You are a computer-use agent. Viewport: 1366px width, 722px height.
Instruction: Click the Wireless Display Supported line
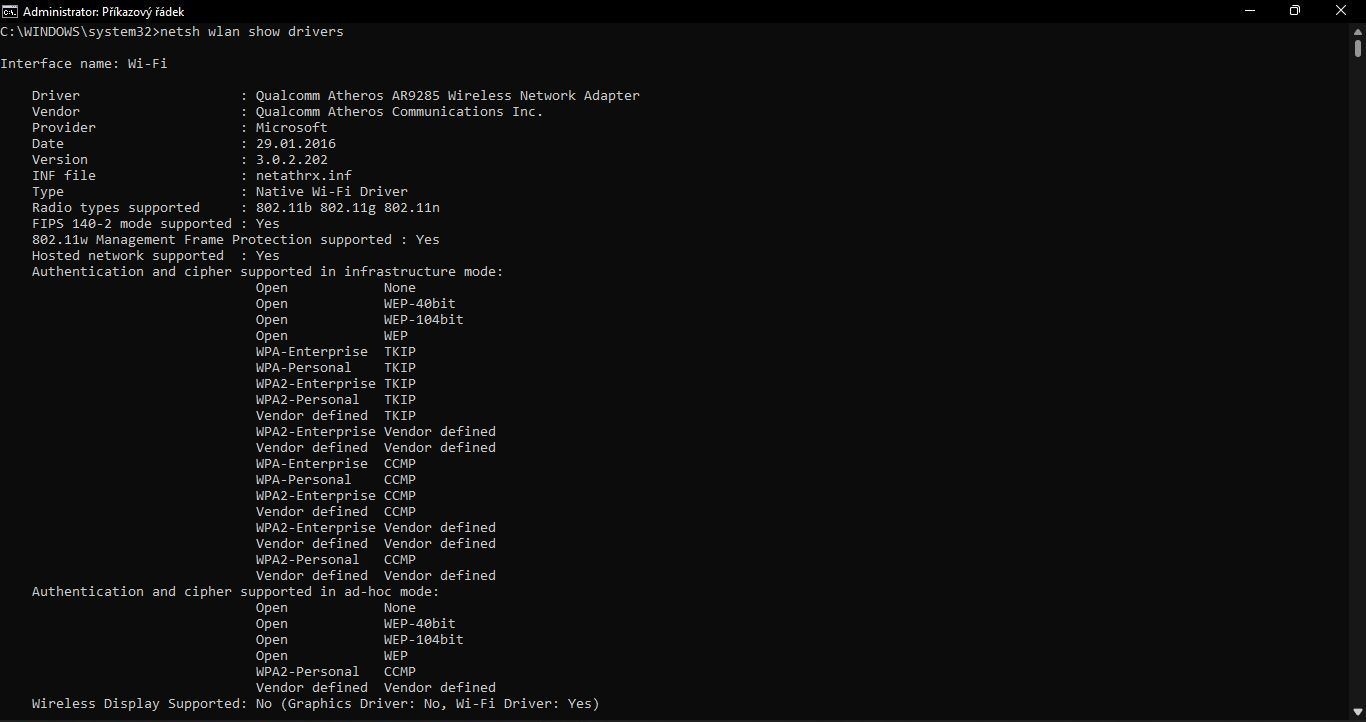pyautogui.click(x=315, y=704)
